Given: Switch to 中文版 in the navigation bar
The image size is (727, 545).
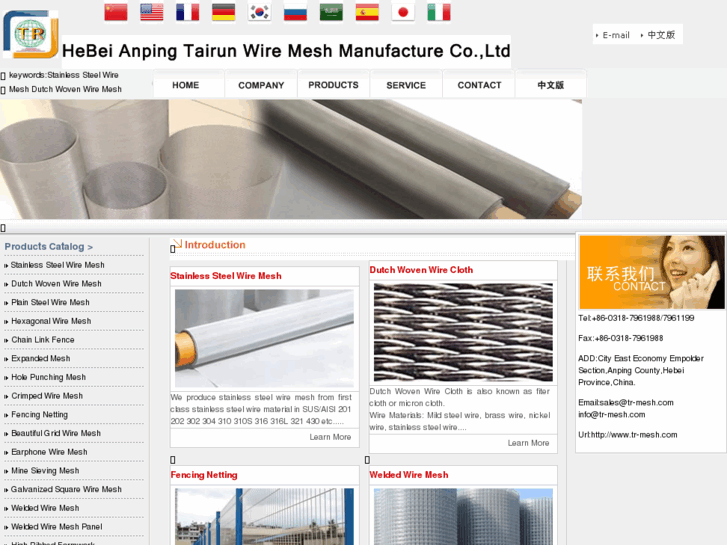Looking at the screenshot, I should click(551, 85).
